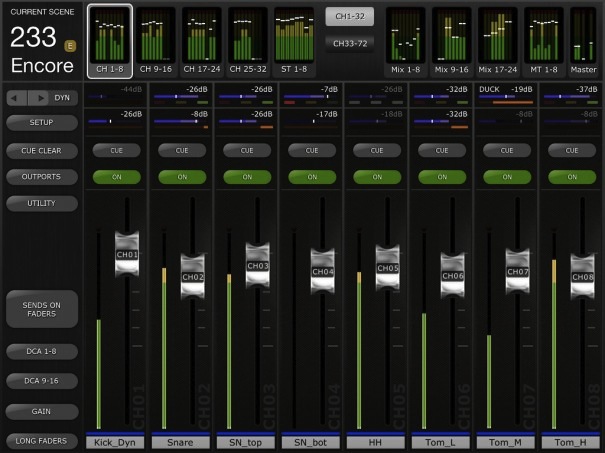Image resolution: width=605 pixels, height=453 pixels.
Task: Mute Kick_Dyn channel with its ON button
Action: 116,176
